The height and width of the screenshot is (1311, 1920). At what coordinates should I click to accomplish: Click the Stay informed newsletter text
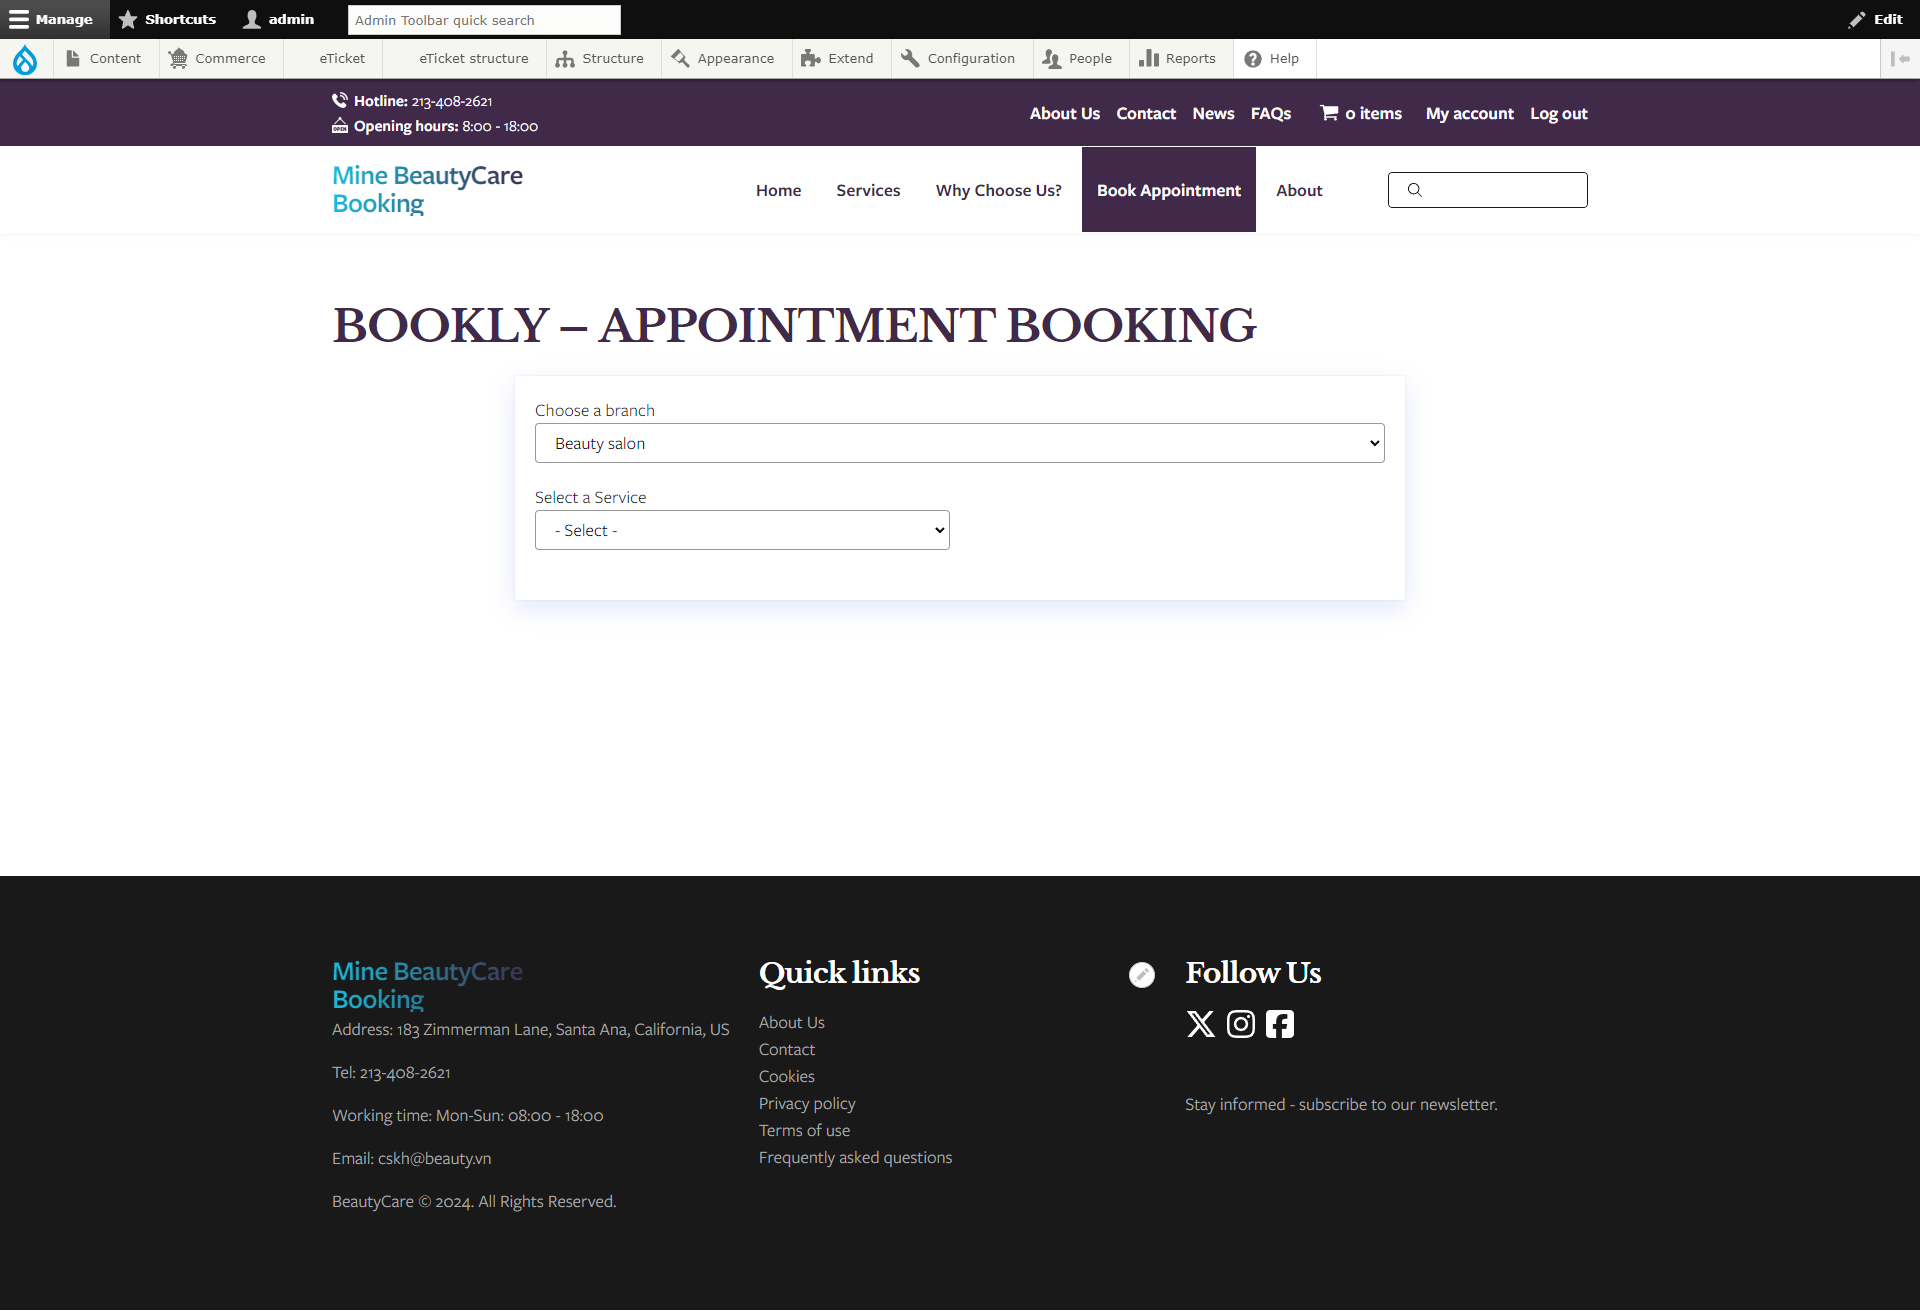1341,1104
